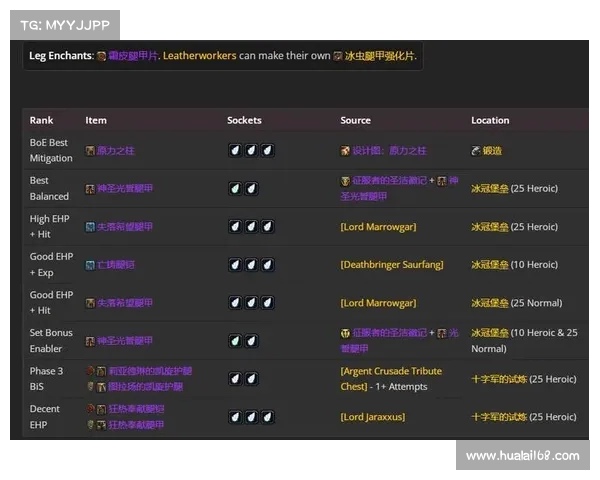Click the first socket gem in the Deathbringer Saurfang row
This screenshot has width=600, height=480.
pos(235,265)
